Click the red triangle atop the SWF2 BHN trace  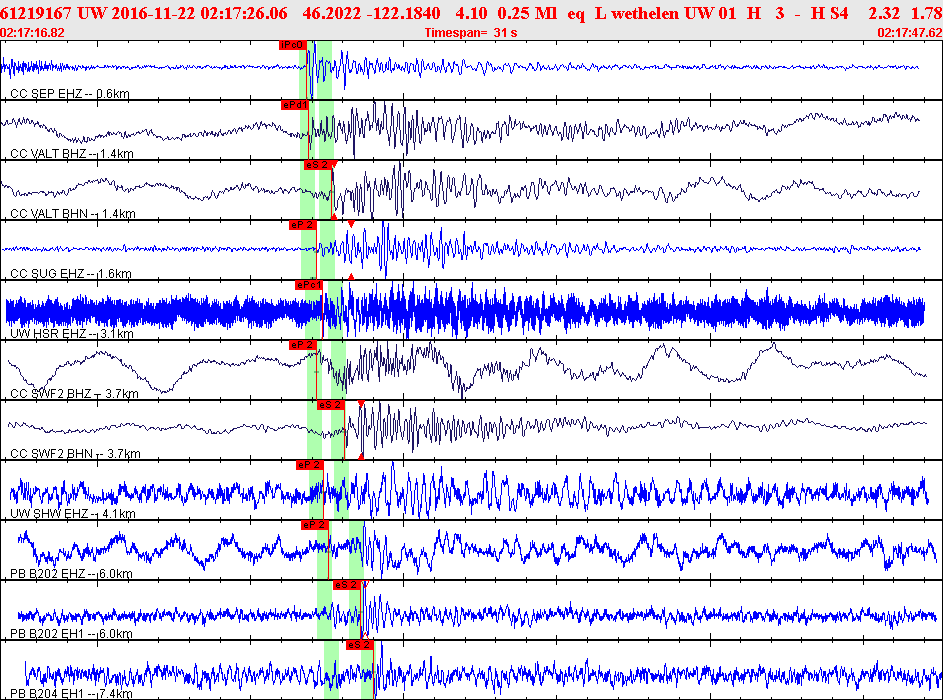(x=361, y=404)
